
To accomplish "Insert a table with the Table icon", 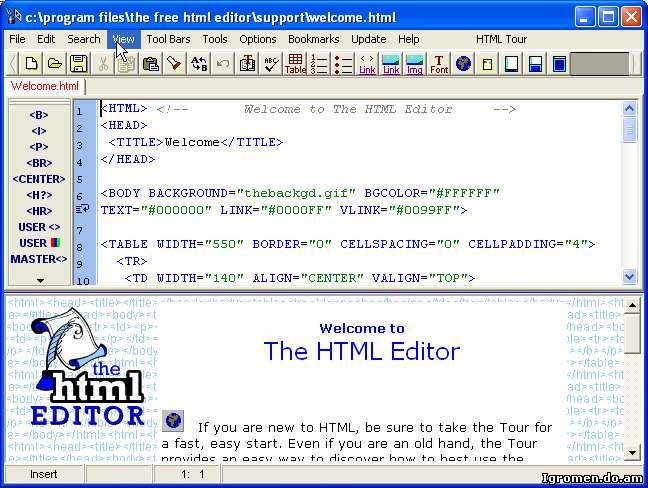I will (x=295, y=64).
